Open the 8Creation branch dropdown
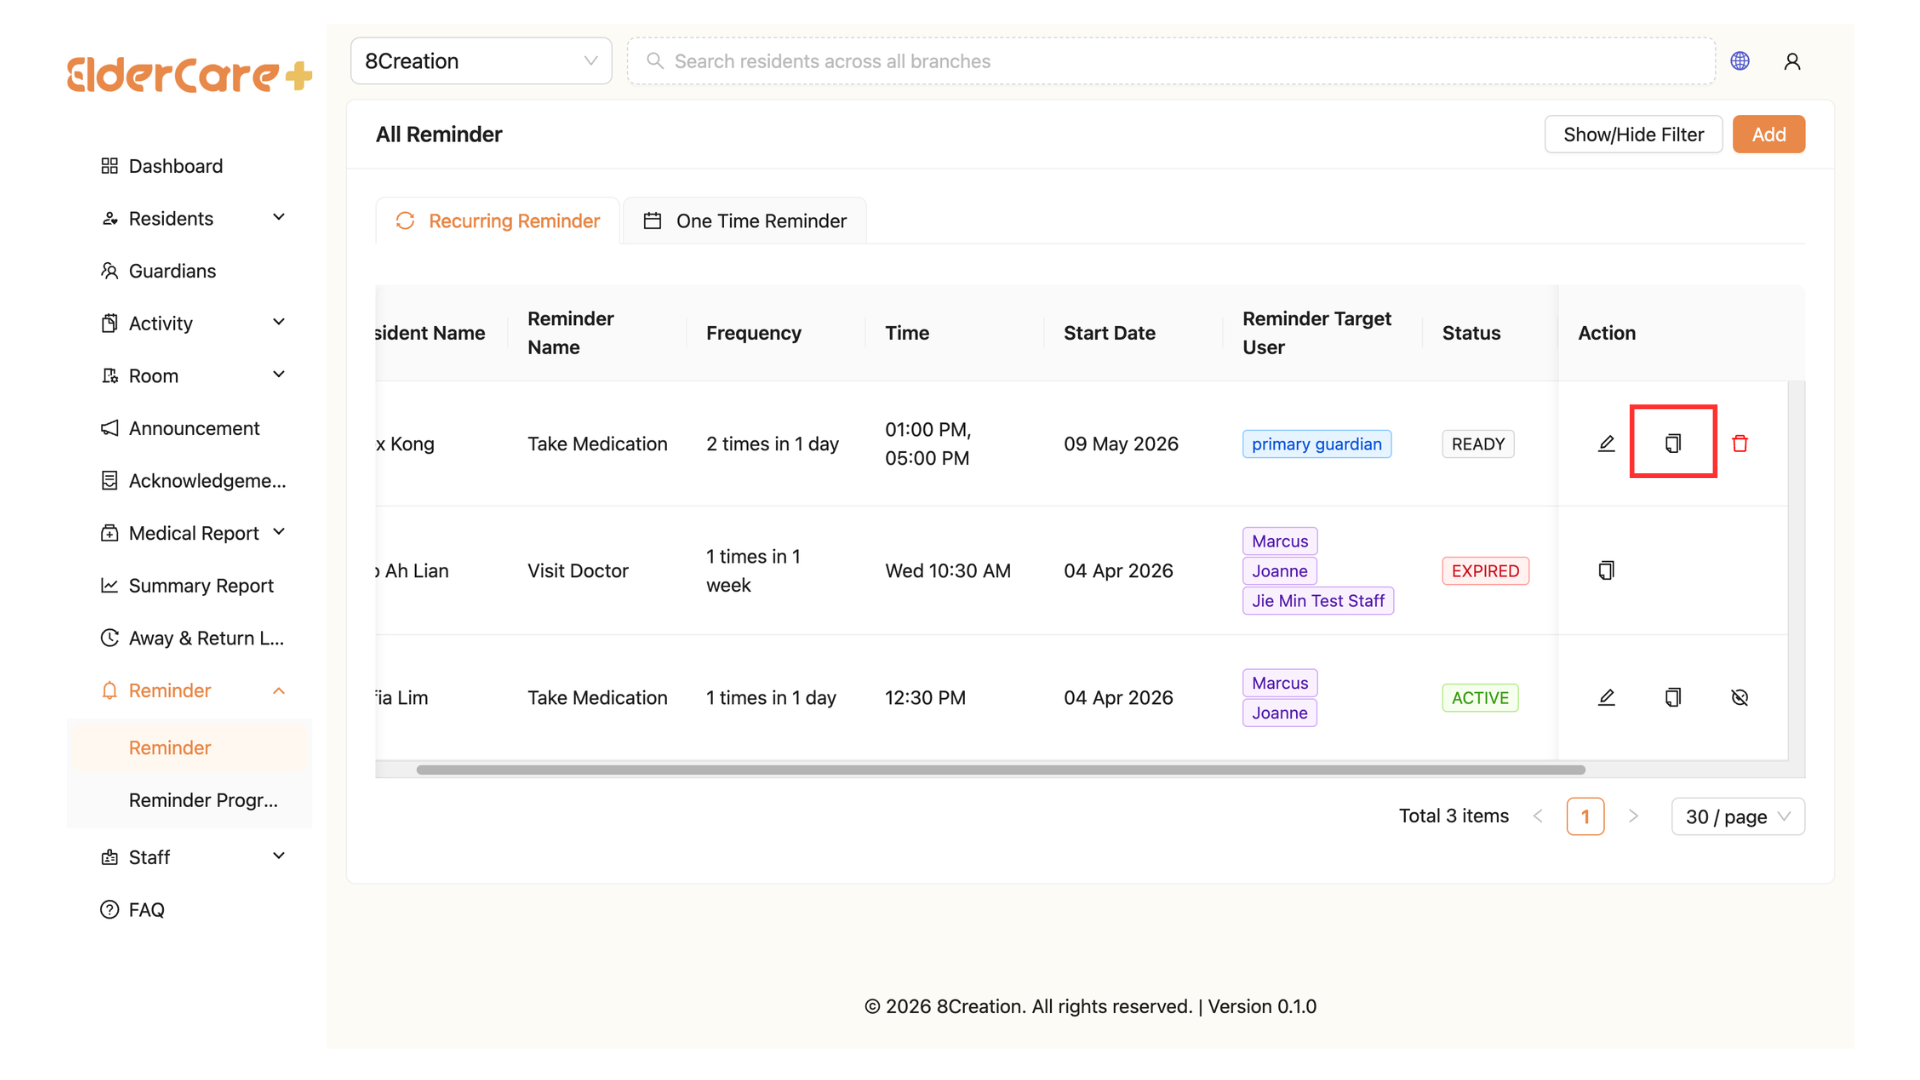 481,61
